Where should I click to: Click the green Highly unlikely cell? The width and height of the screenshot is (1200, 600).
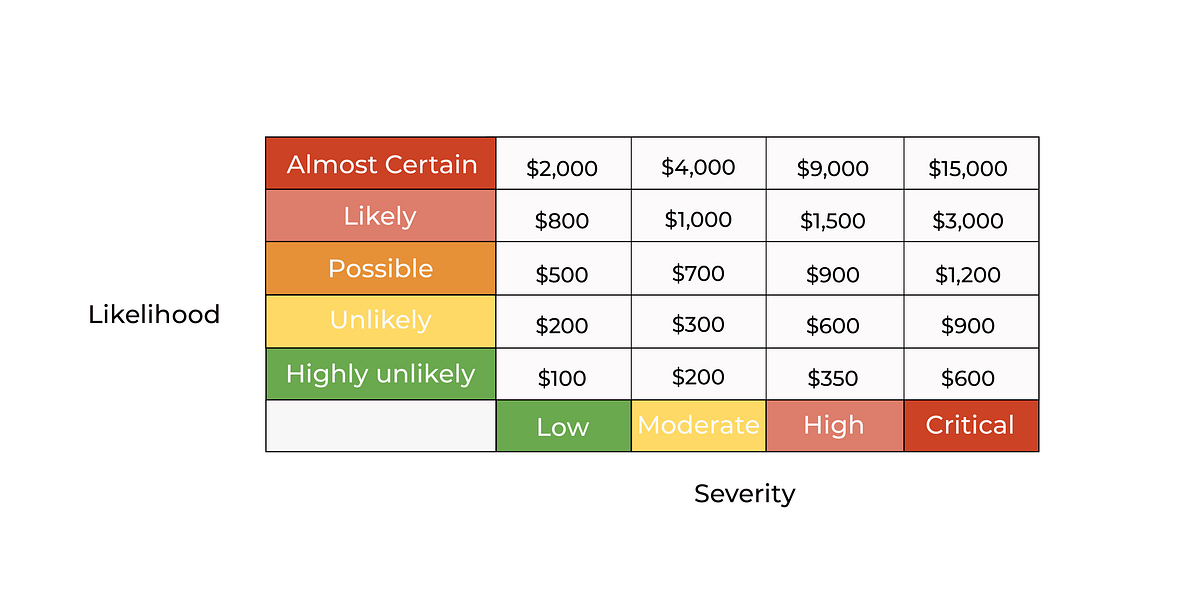click(x=381, y=374)
